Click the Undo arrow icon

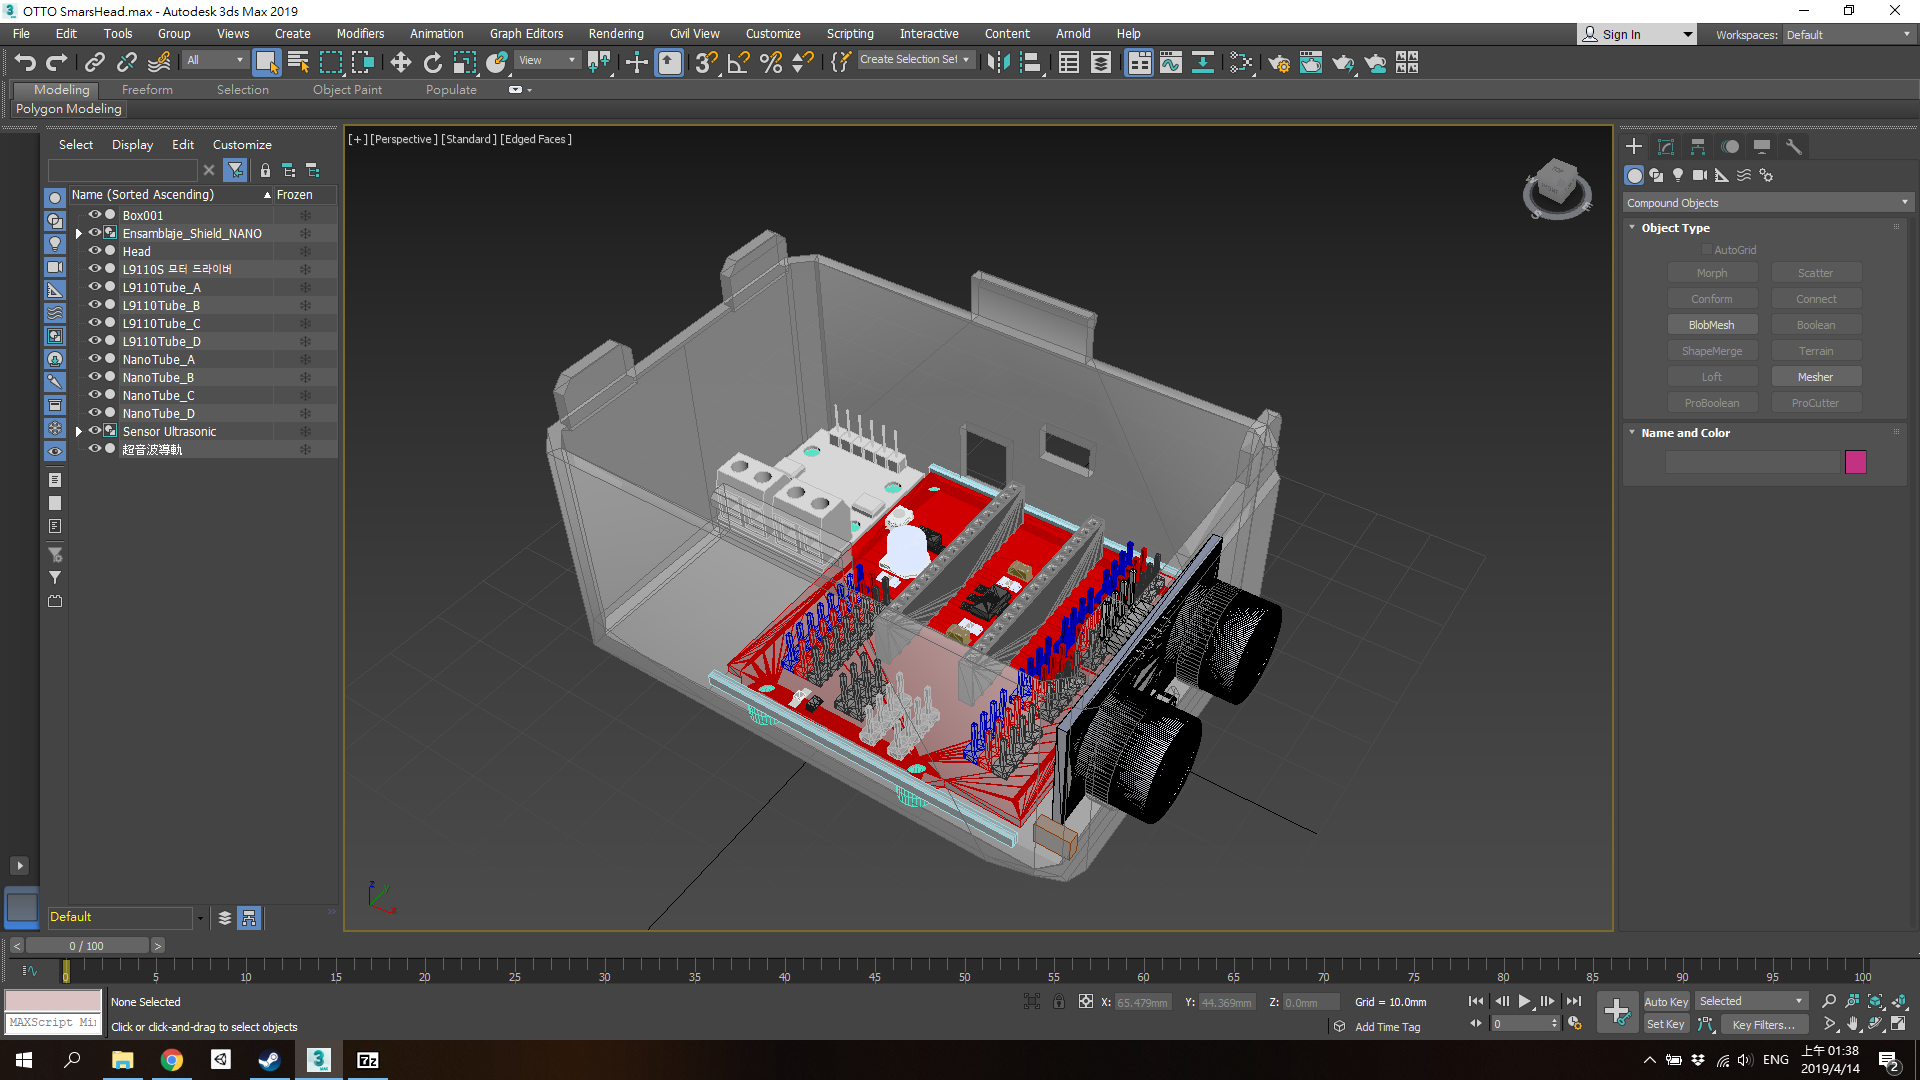coord(25,63)
